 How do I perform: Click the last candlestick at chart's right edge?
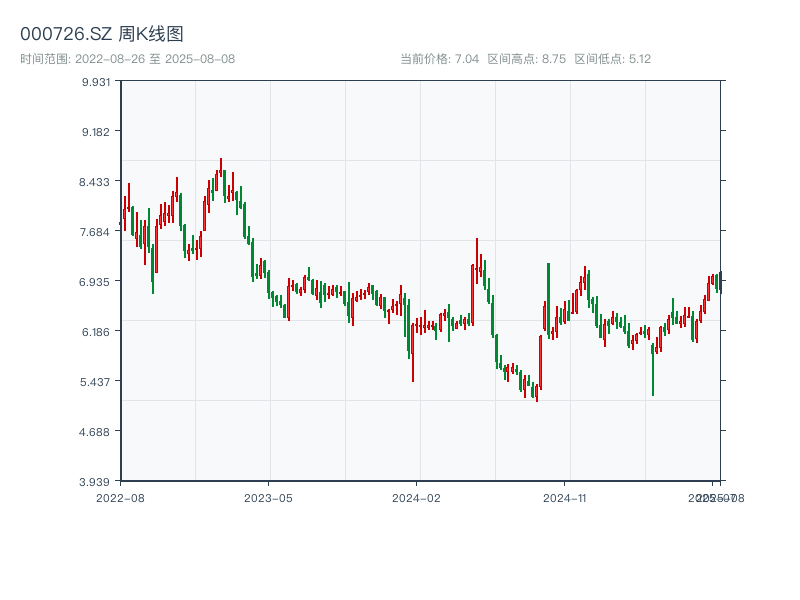(719, 282)
